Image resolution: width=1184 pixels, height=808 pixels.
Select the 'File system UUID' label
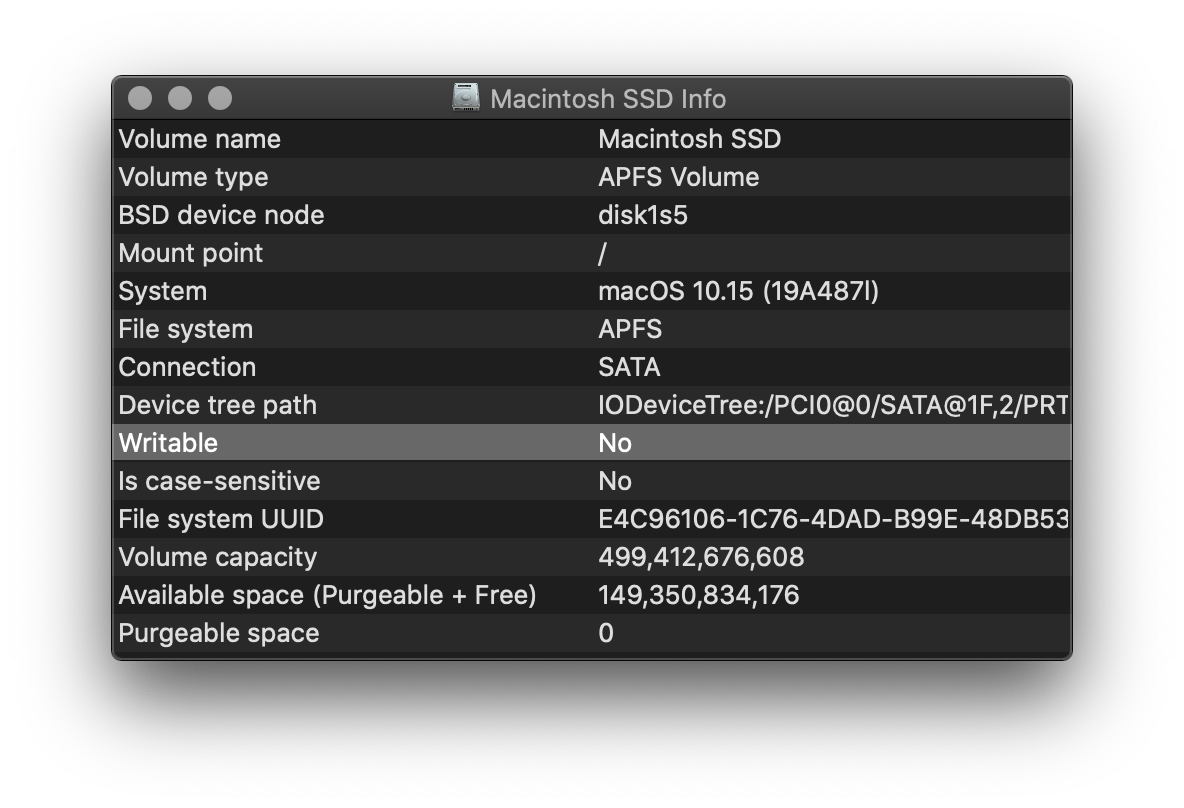point(221,520)
